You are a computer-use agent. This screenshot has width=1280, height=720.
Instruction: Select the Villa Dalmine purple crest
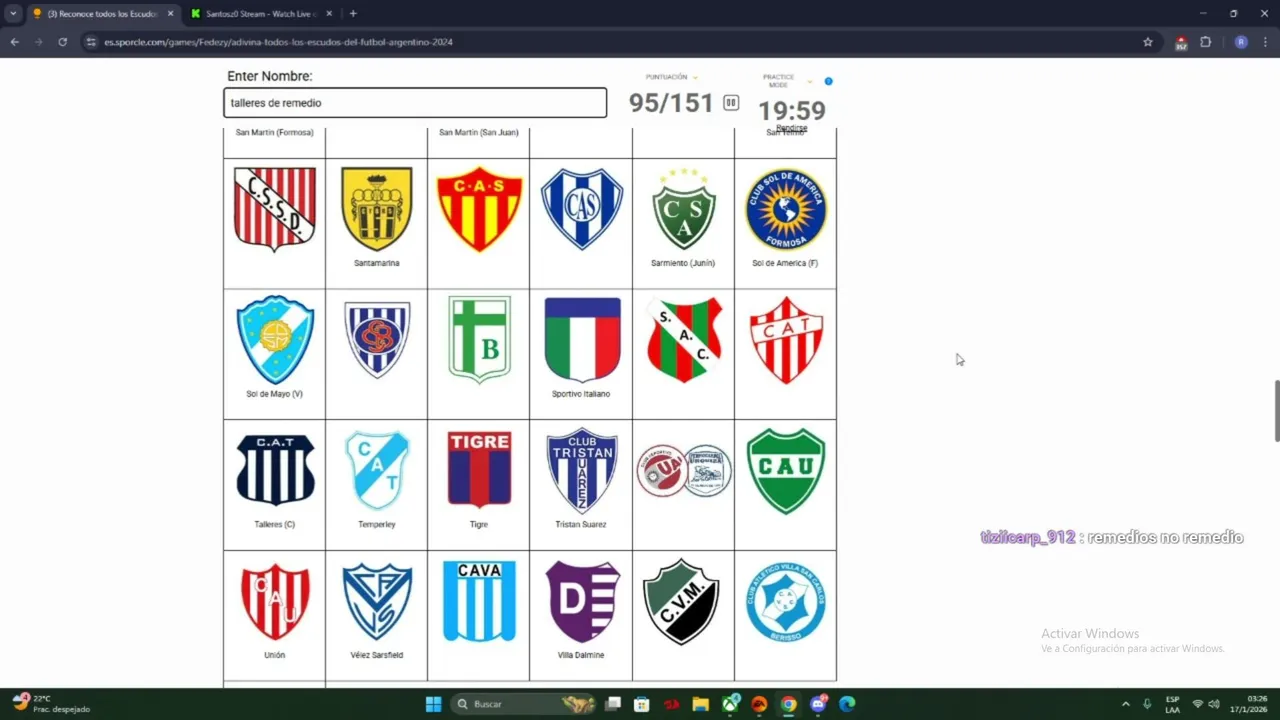click(582, 601)
